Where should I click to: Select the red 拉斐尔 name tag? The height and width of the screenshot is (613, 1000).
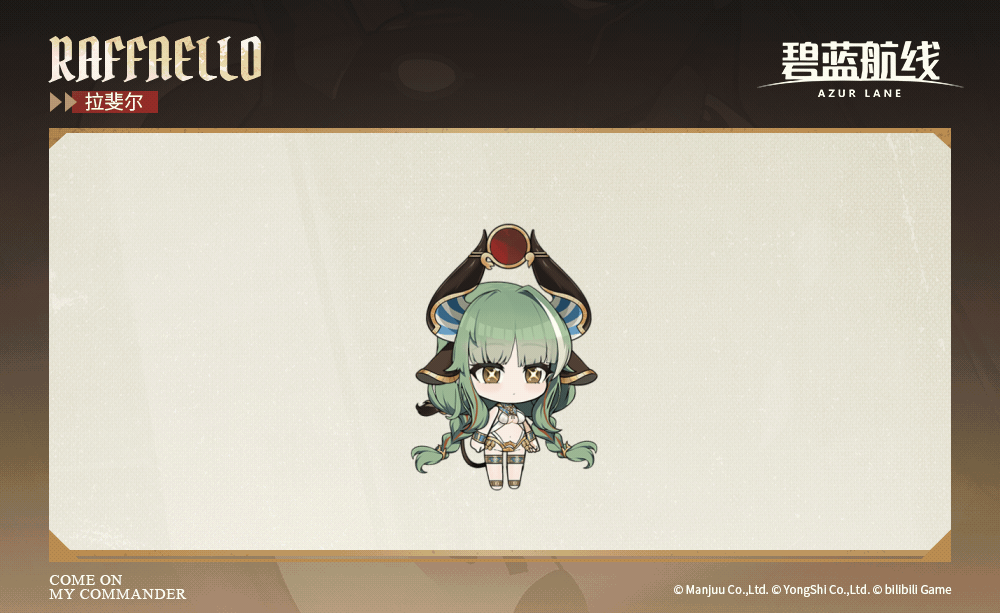[x=114, y=102]
